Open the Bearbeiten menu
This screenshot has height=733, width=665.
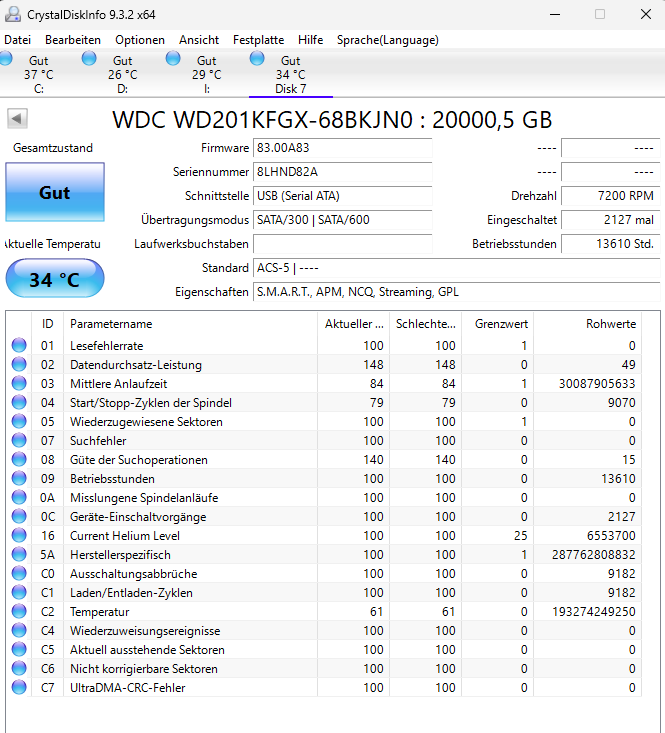73,40
